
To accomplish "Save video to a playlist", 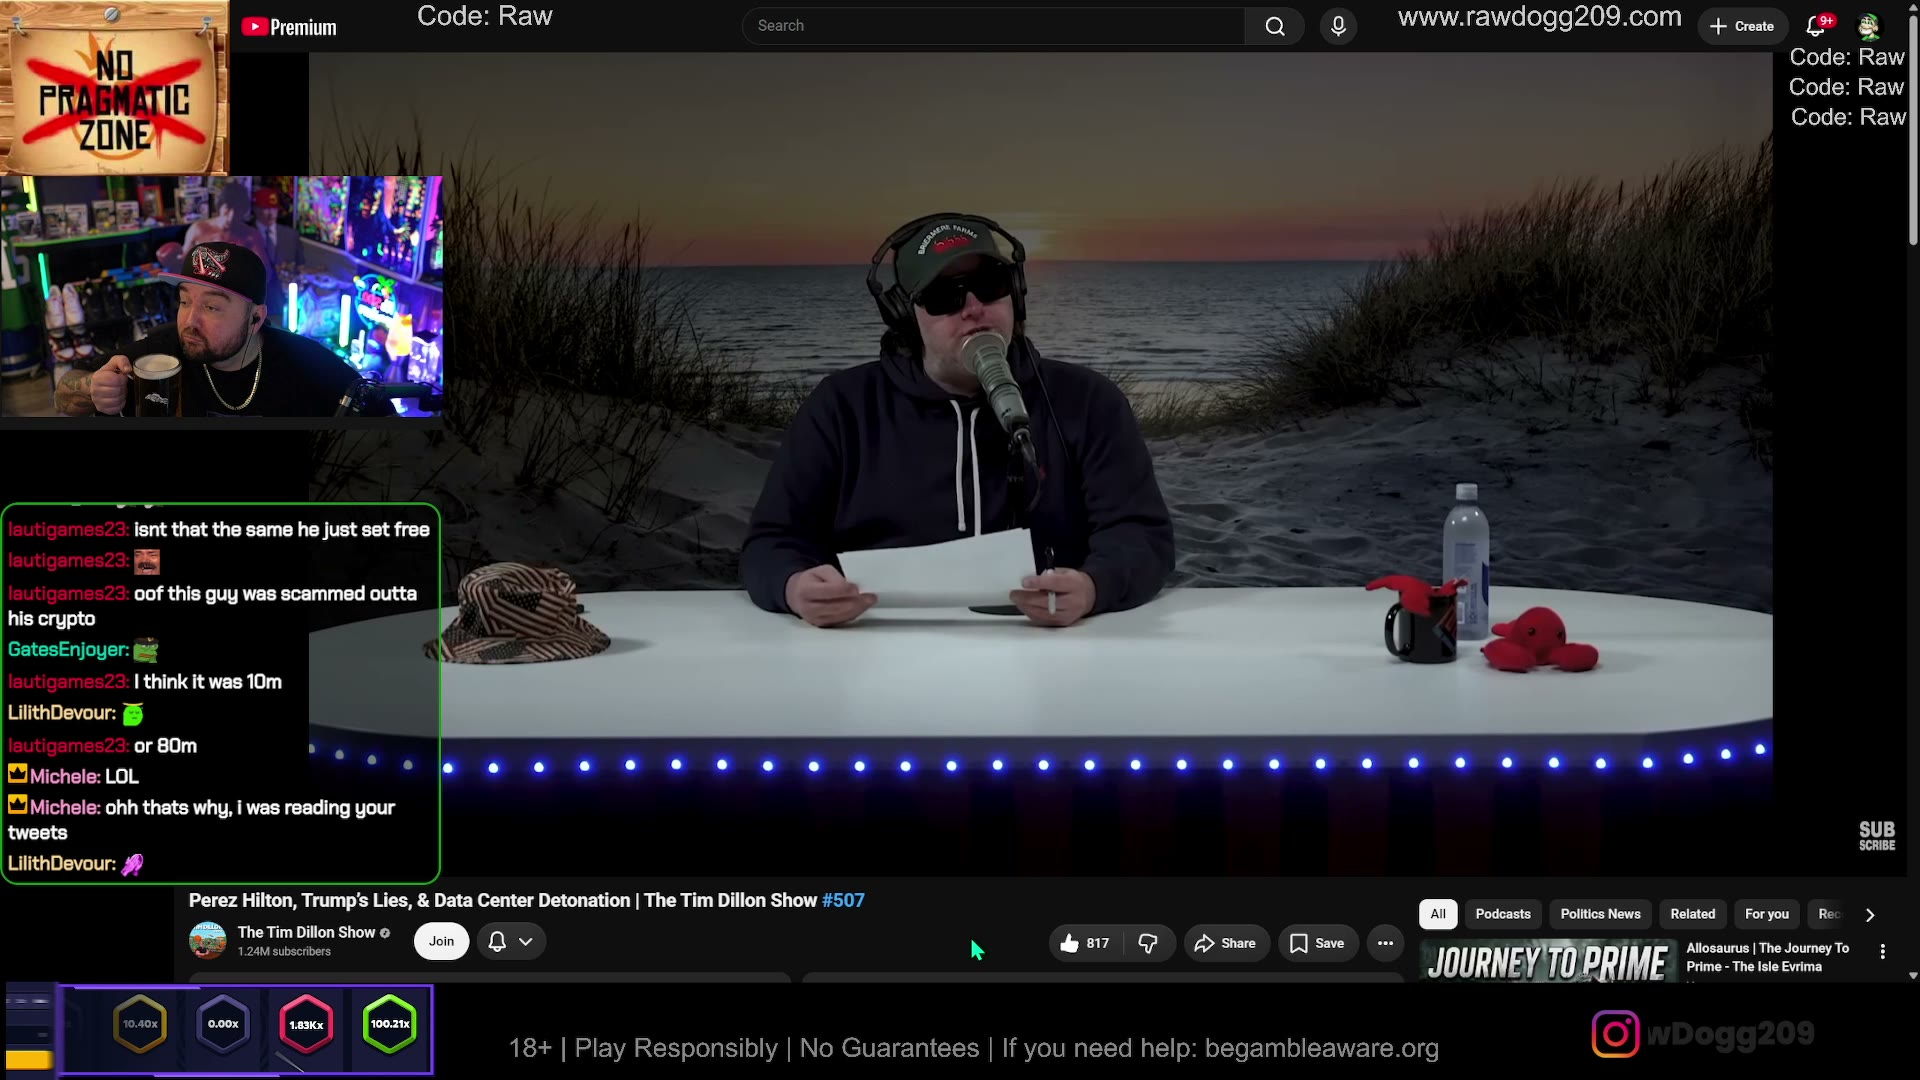I will [1317, 943].
